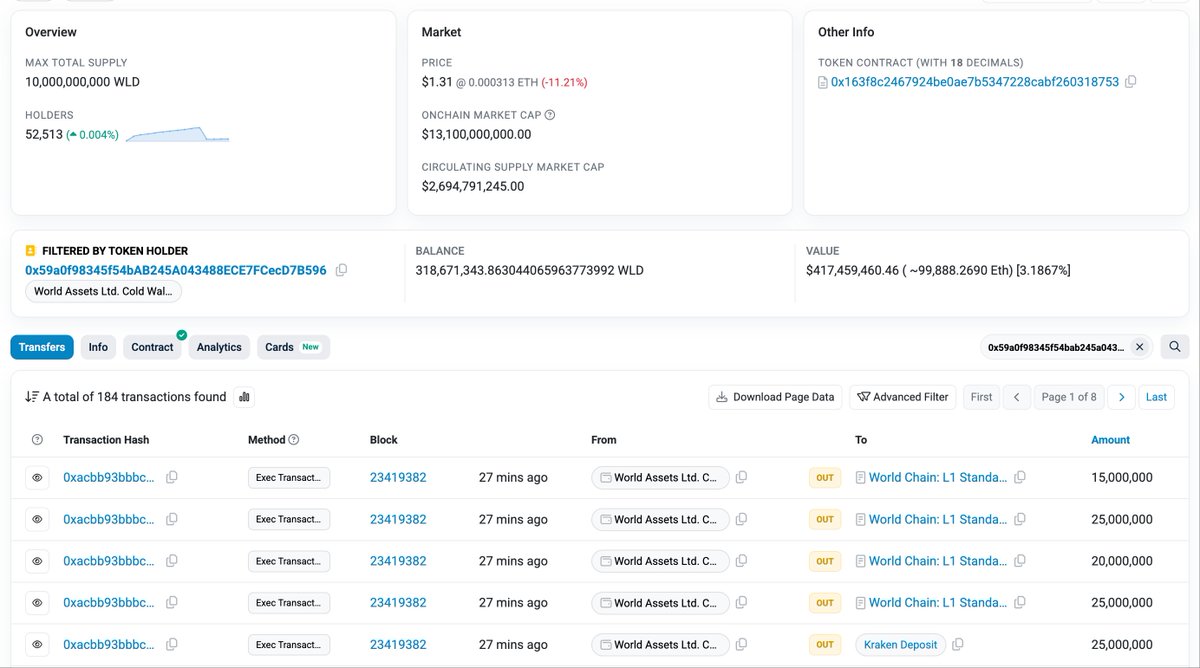Viewport: 1200px width, 668px height.
Task: Click Download Page Data button
Action: pyautogui.click(x=775, y=397)
